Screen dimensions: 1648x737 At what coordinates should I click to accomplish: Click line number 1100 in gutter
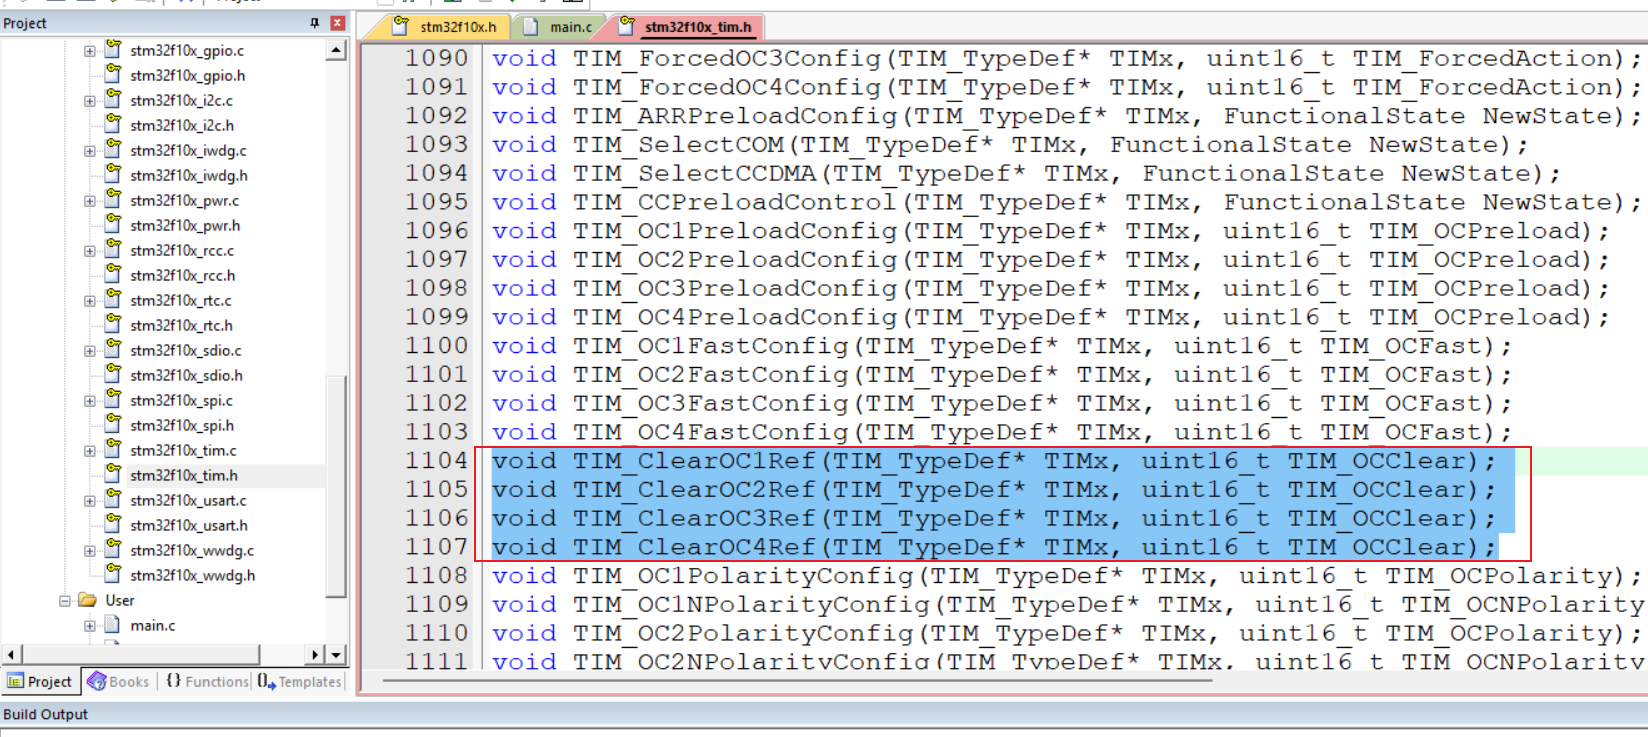tap(436, 346)
